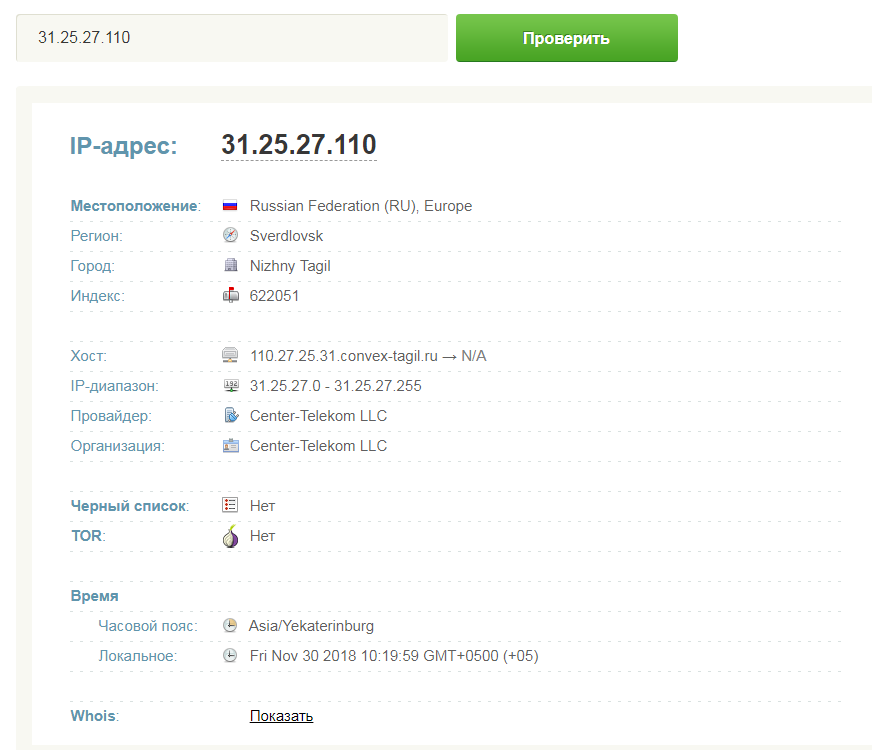
Task: Click the provider icon next to Center-Telekom LLC
Action: pos(230,416)
